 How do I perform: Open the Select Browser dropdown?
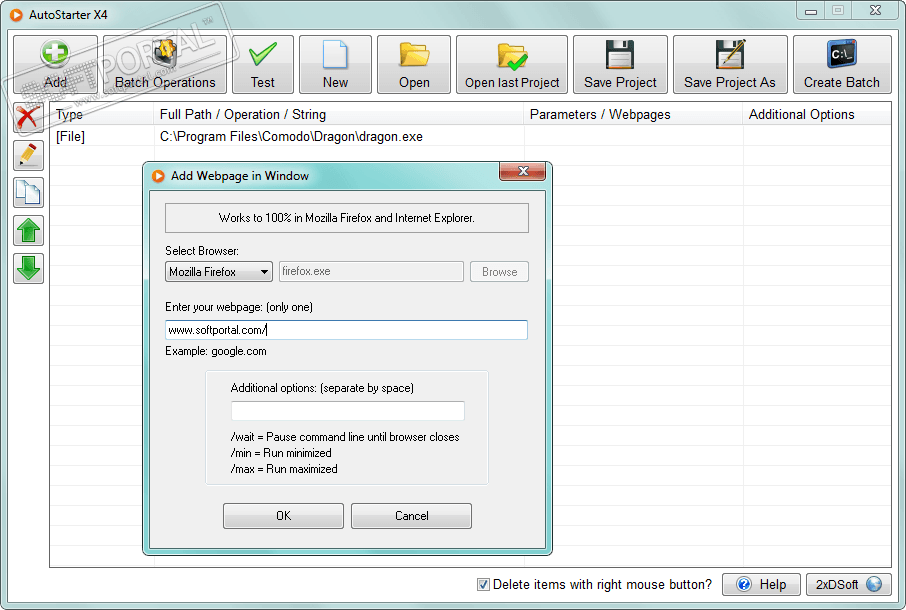(x=218, y=271)
